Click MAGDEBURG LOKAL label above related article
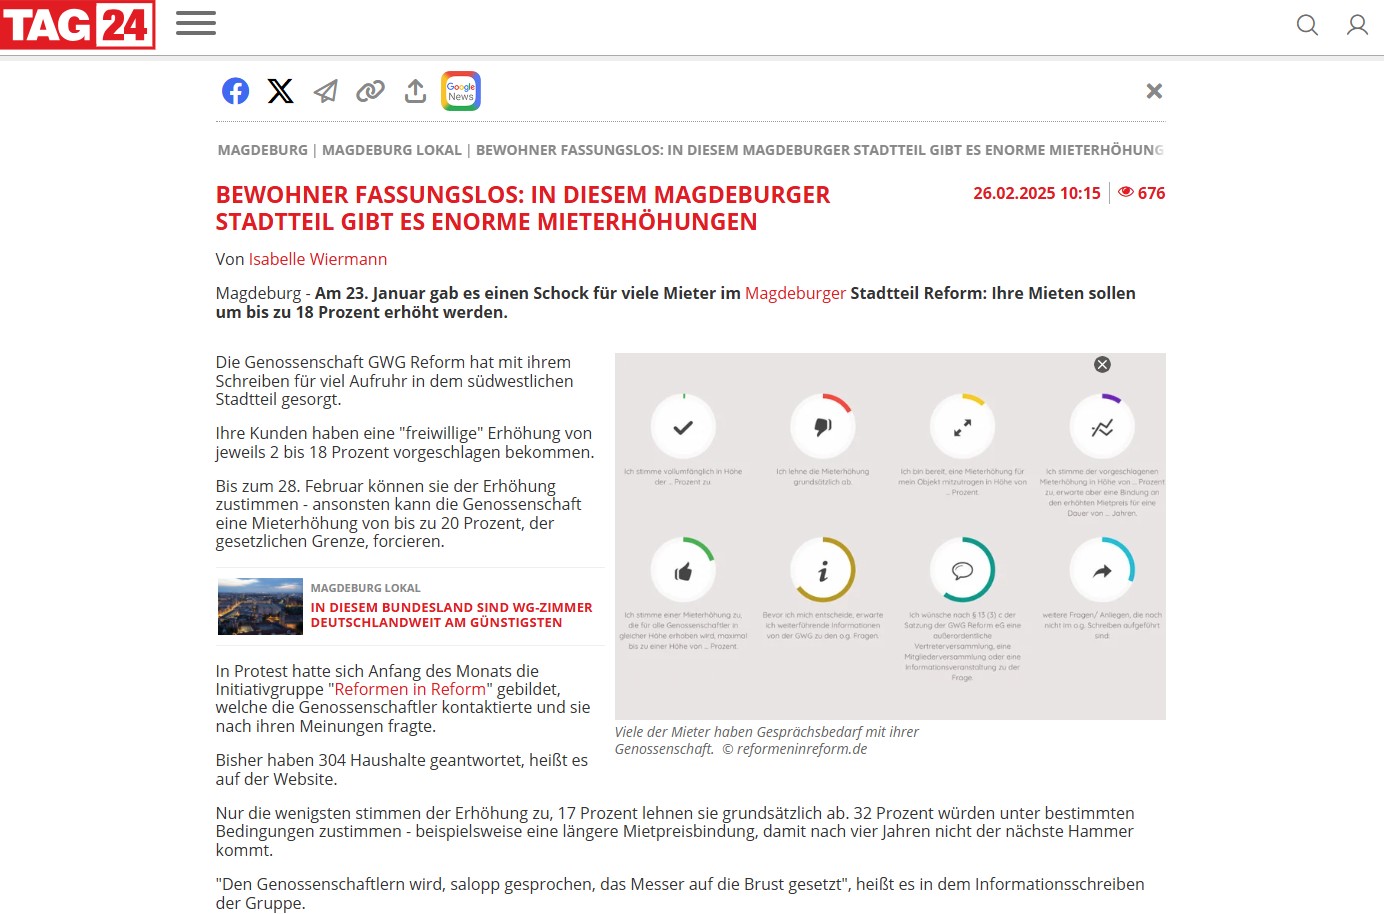Image resolution: width=1384 pixels, height=914 pixels. point(365,588)
